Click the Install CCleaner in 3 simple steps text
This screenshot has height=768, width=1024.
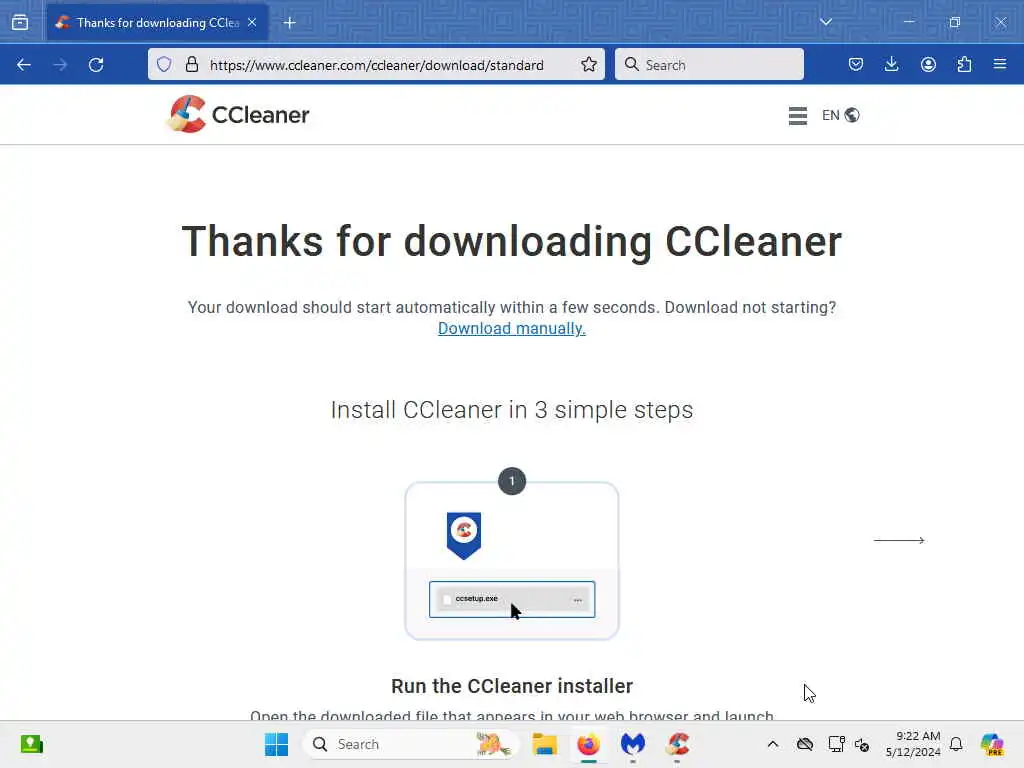click(511, 410)
